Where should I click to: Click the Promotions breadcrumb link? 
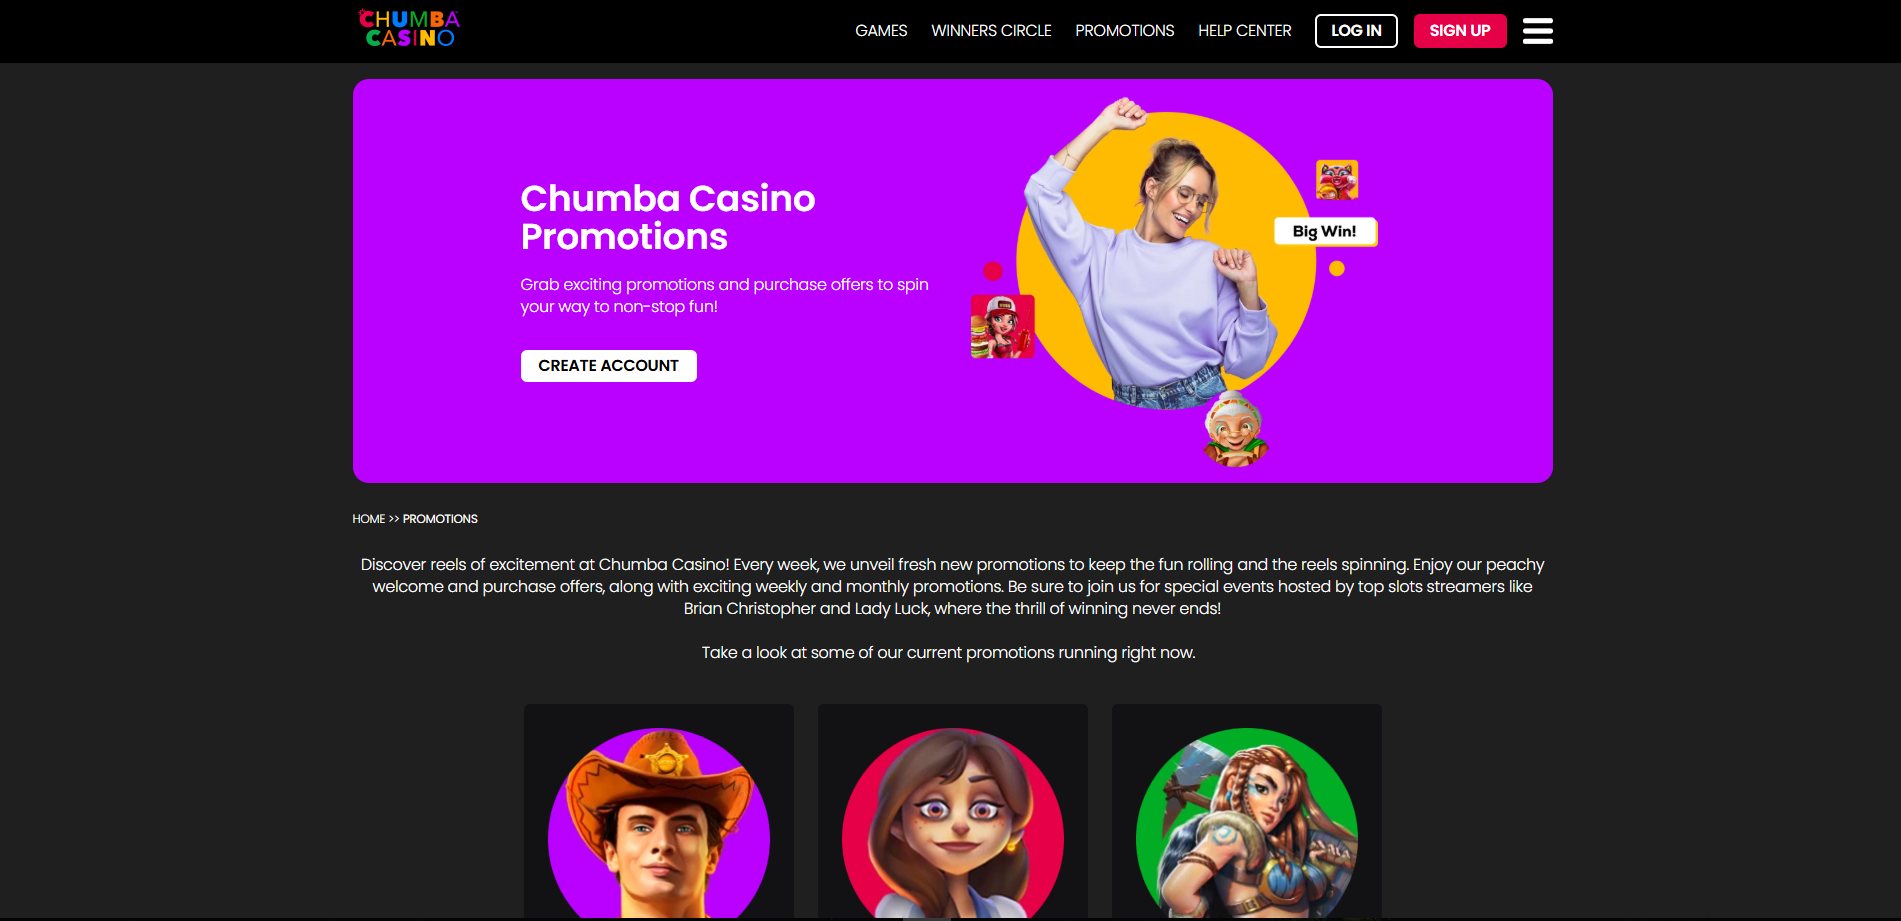(440, 519)
